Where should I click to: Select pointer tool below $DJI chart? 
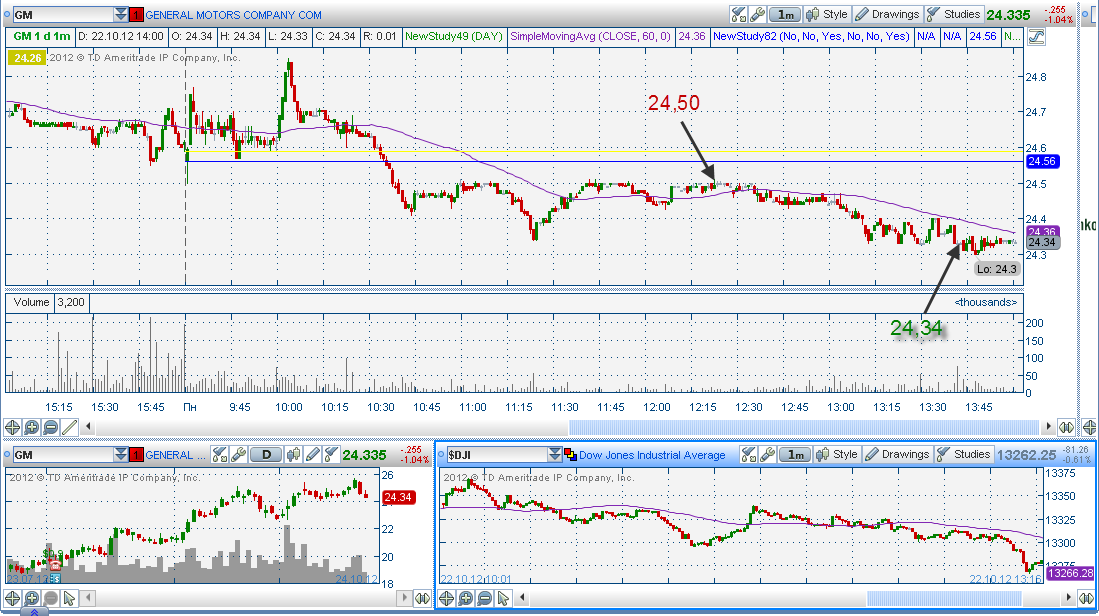click(503, 598)
